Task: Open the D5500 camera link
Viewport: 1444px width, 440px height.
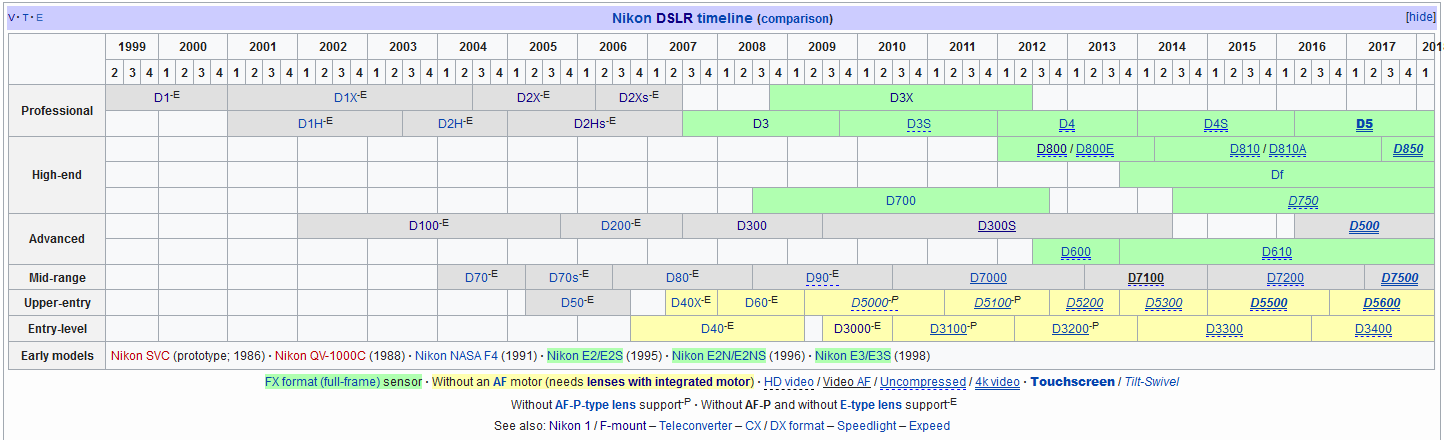Action: coord(1268,303)
